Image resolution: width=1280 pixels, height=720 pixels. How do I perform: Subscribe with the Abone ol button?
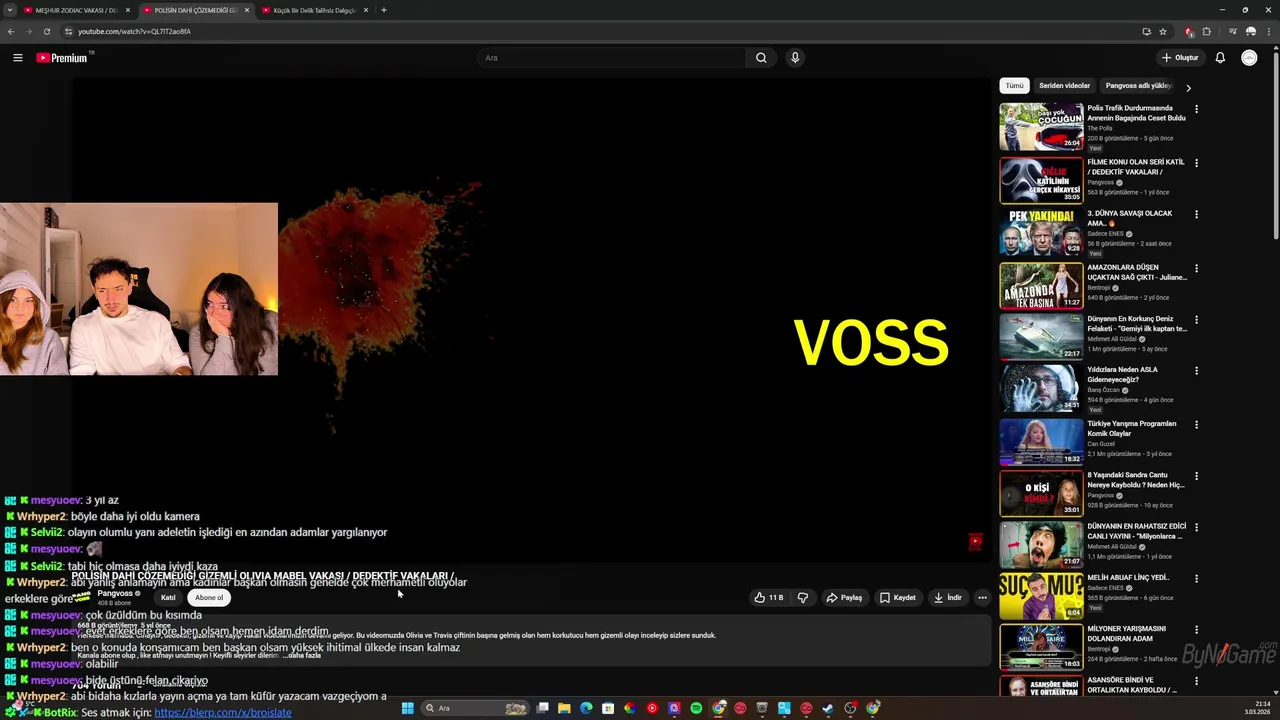click(209, 598)
